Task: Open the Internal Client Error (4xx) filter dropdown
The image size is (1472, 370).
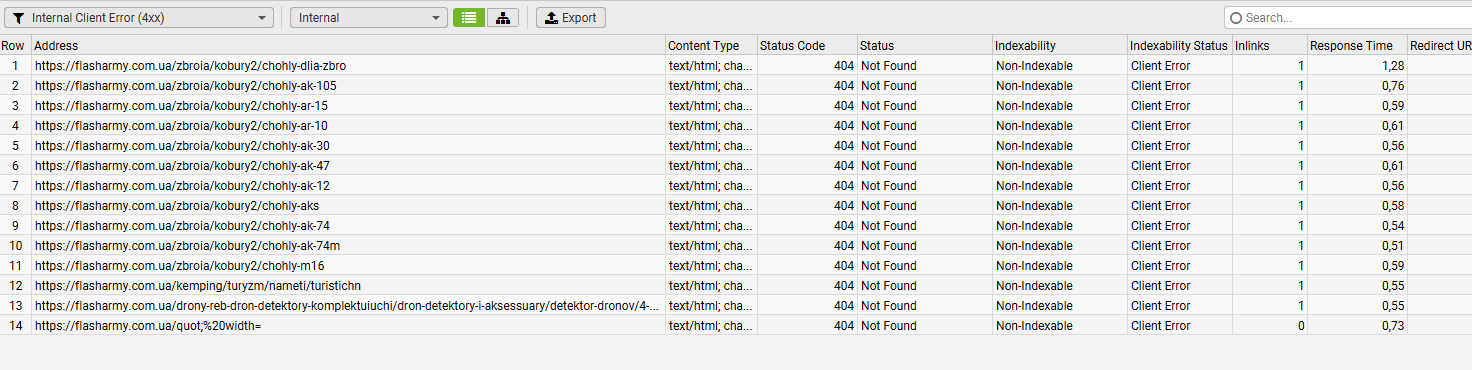Action: point(139,18)
